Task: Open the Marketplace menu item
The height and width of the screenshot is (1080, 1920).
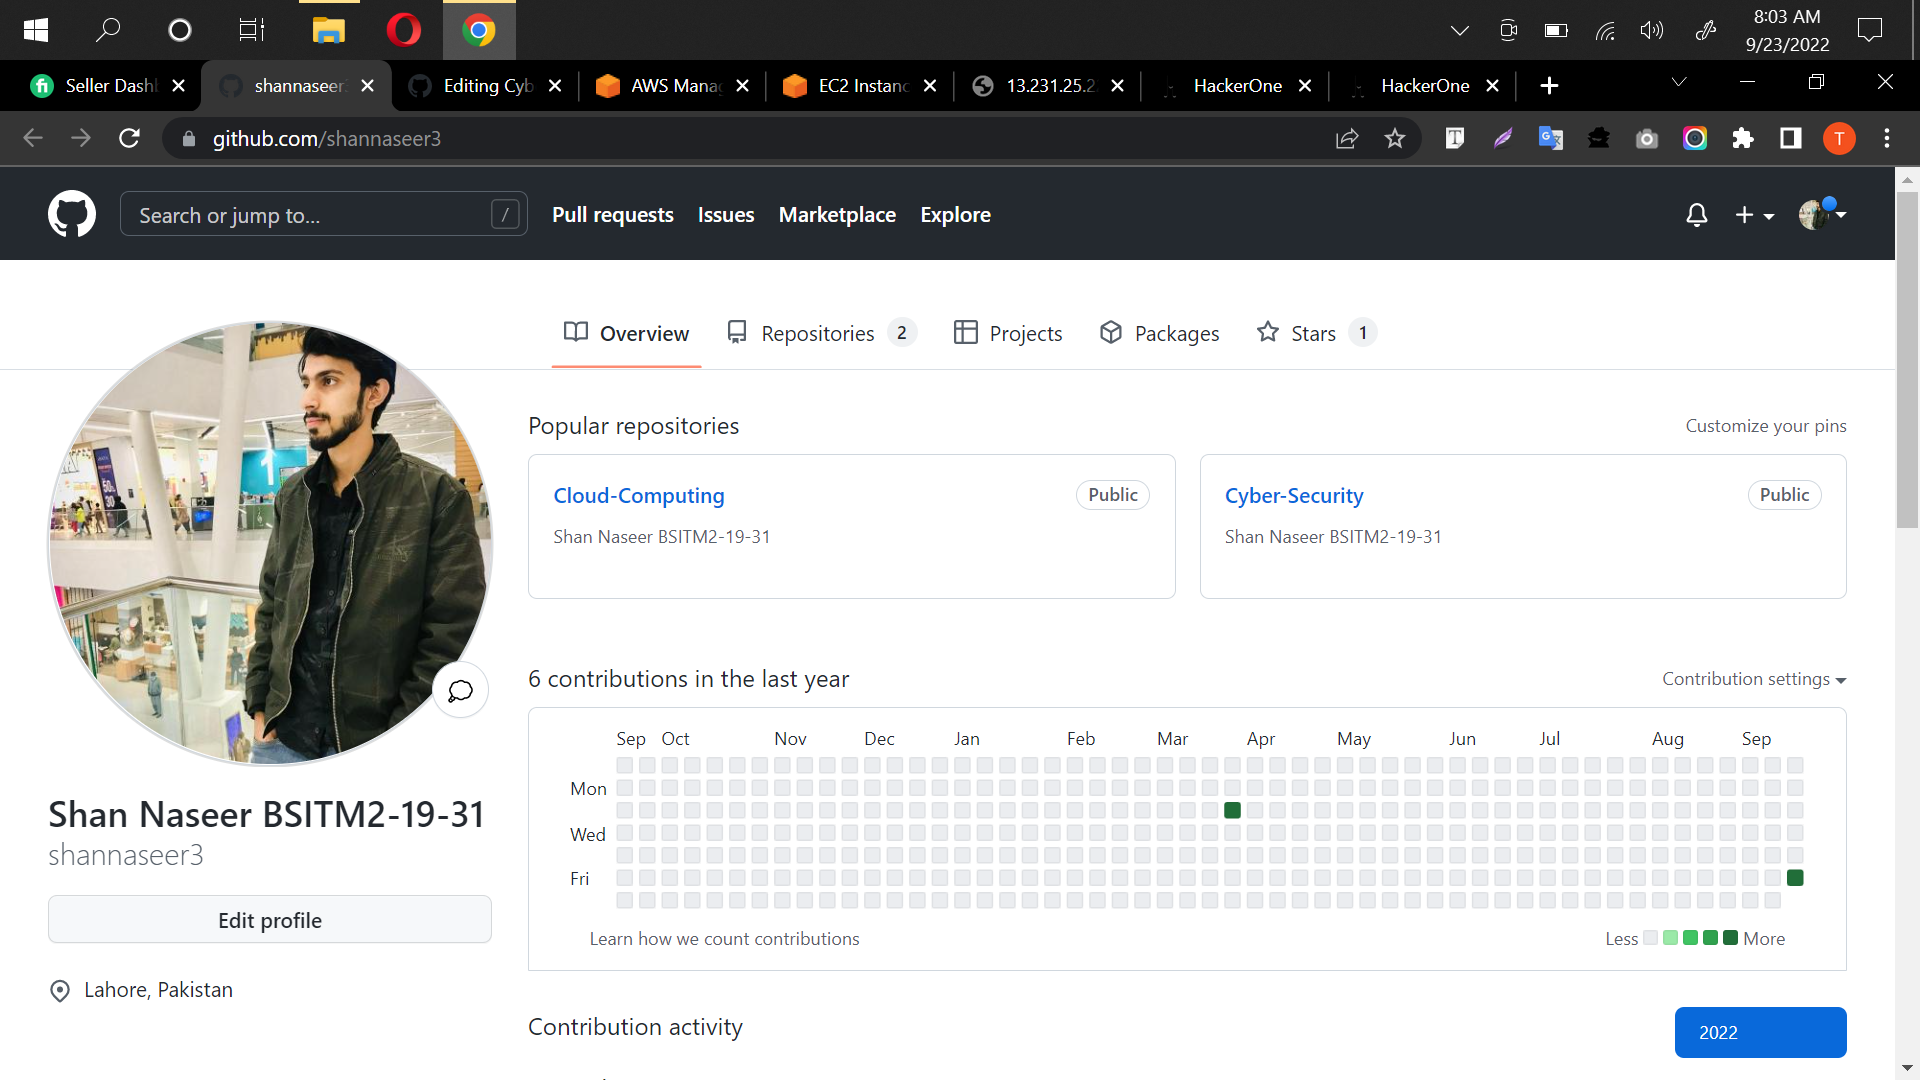Action: [837, 214]
